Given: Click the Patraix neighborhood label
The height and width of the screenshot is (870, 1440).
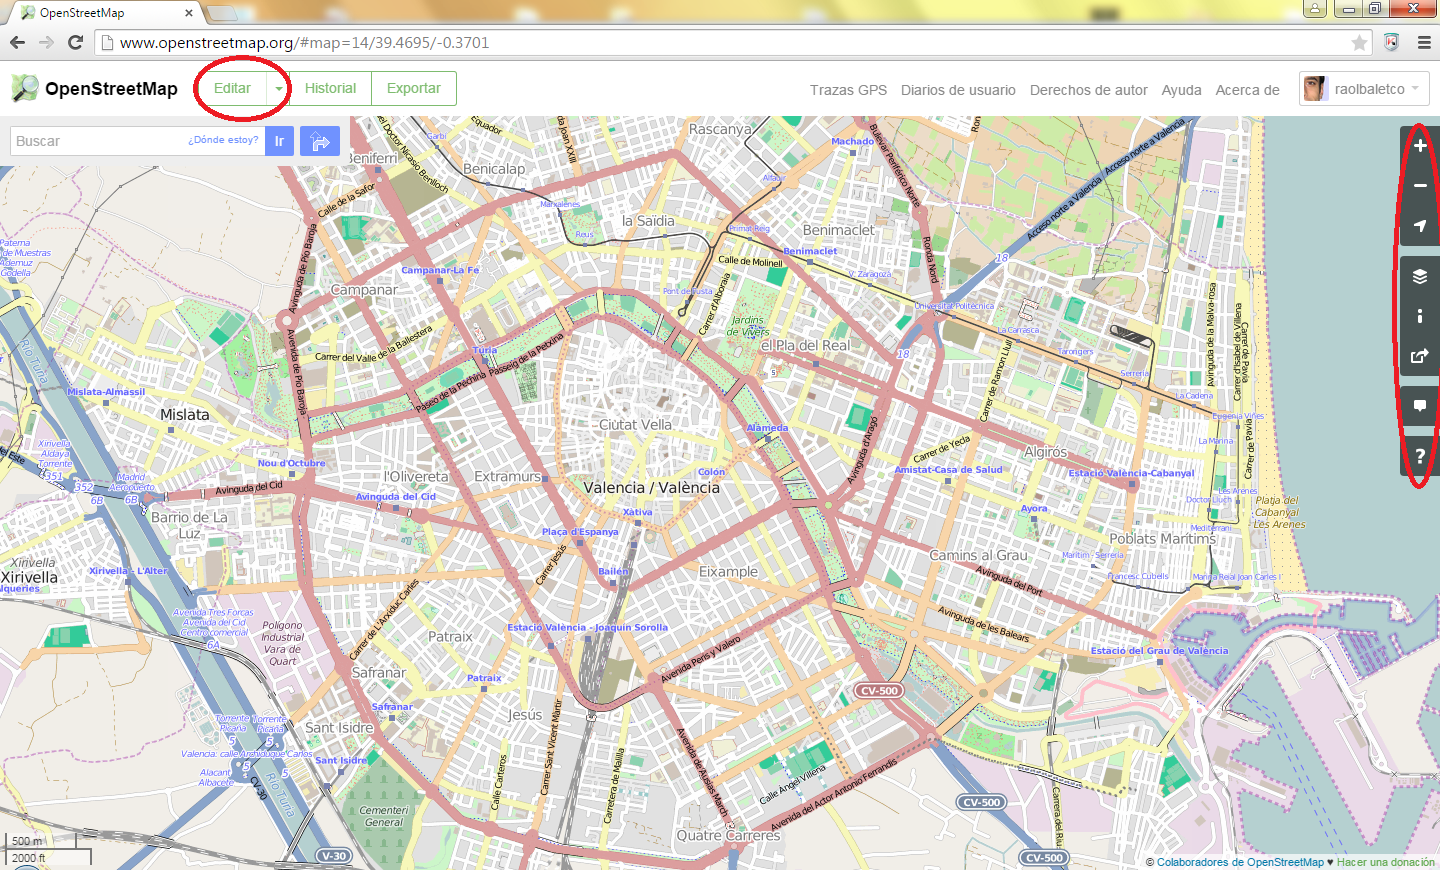Looking at the screenshot, I should point(450,637).
